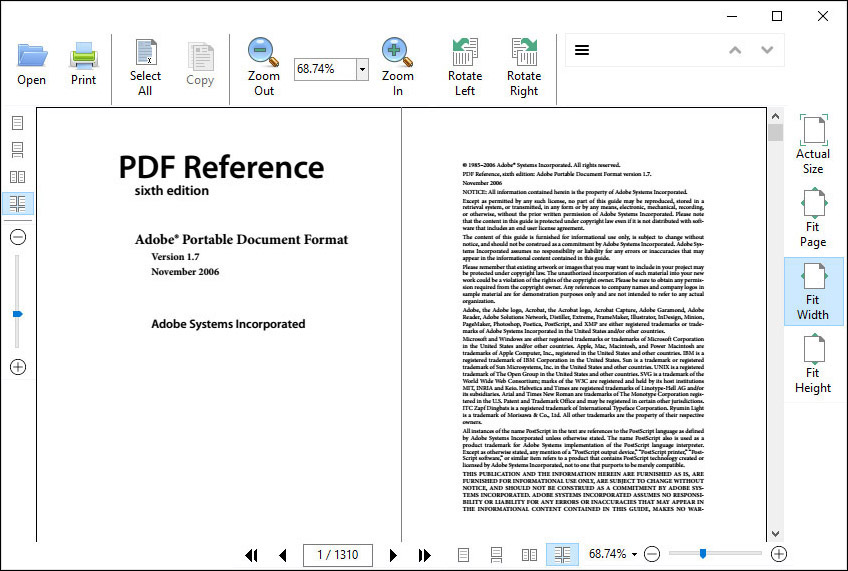
Task: Choose the Fit Height option
Action: click(x=813, y=364)
